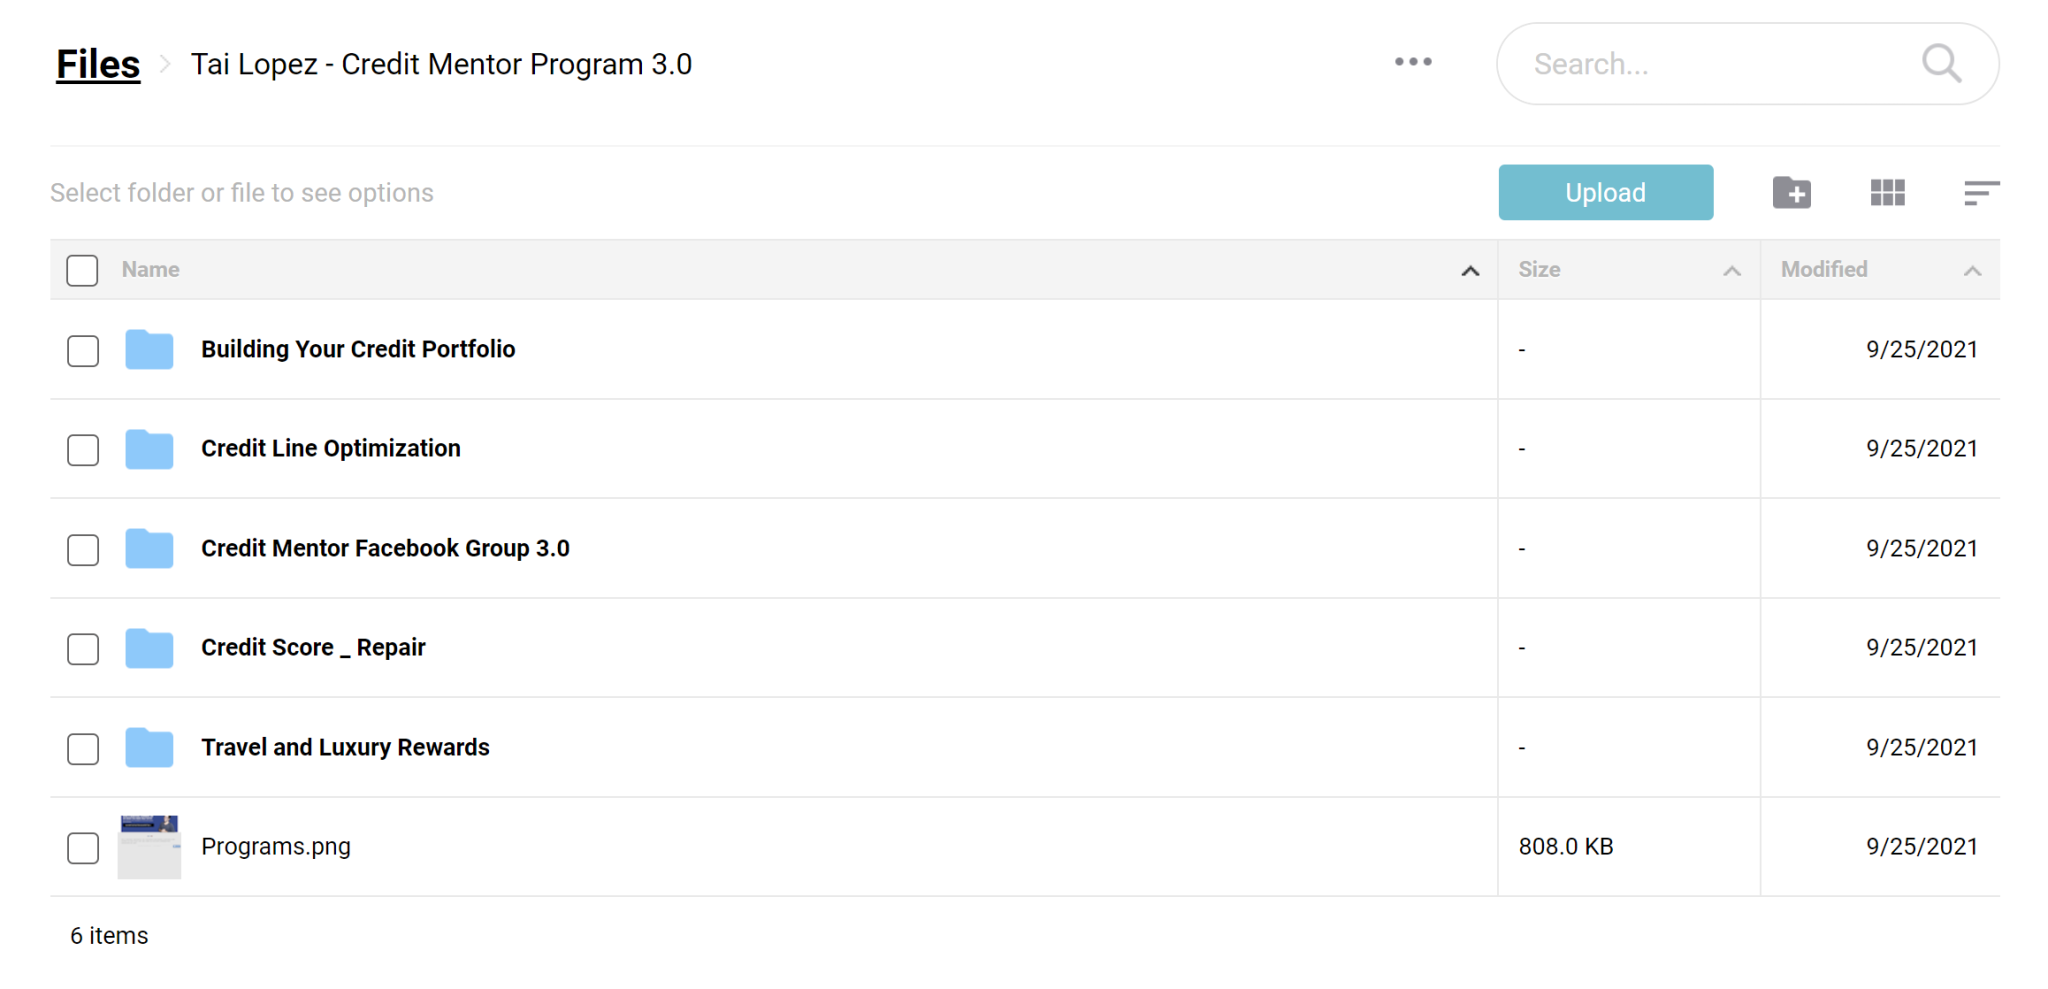Click the search magnifier icon
Screen dimensions: 2048x989
[1941, 64]
